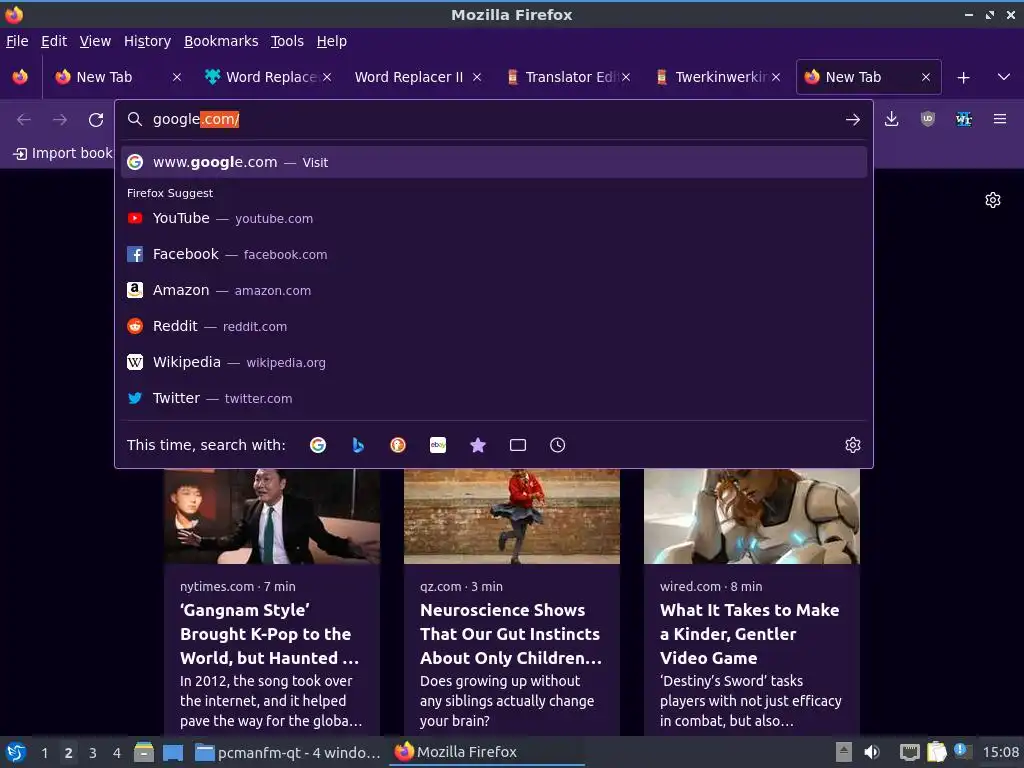Close the Twerkinwerkin tab
Viewport: 1024px width, 768px height.
776,77
